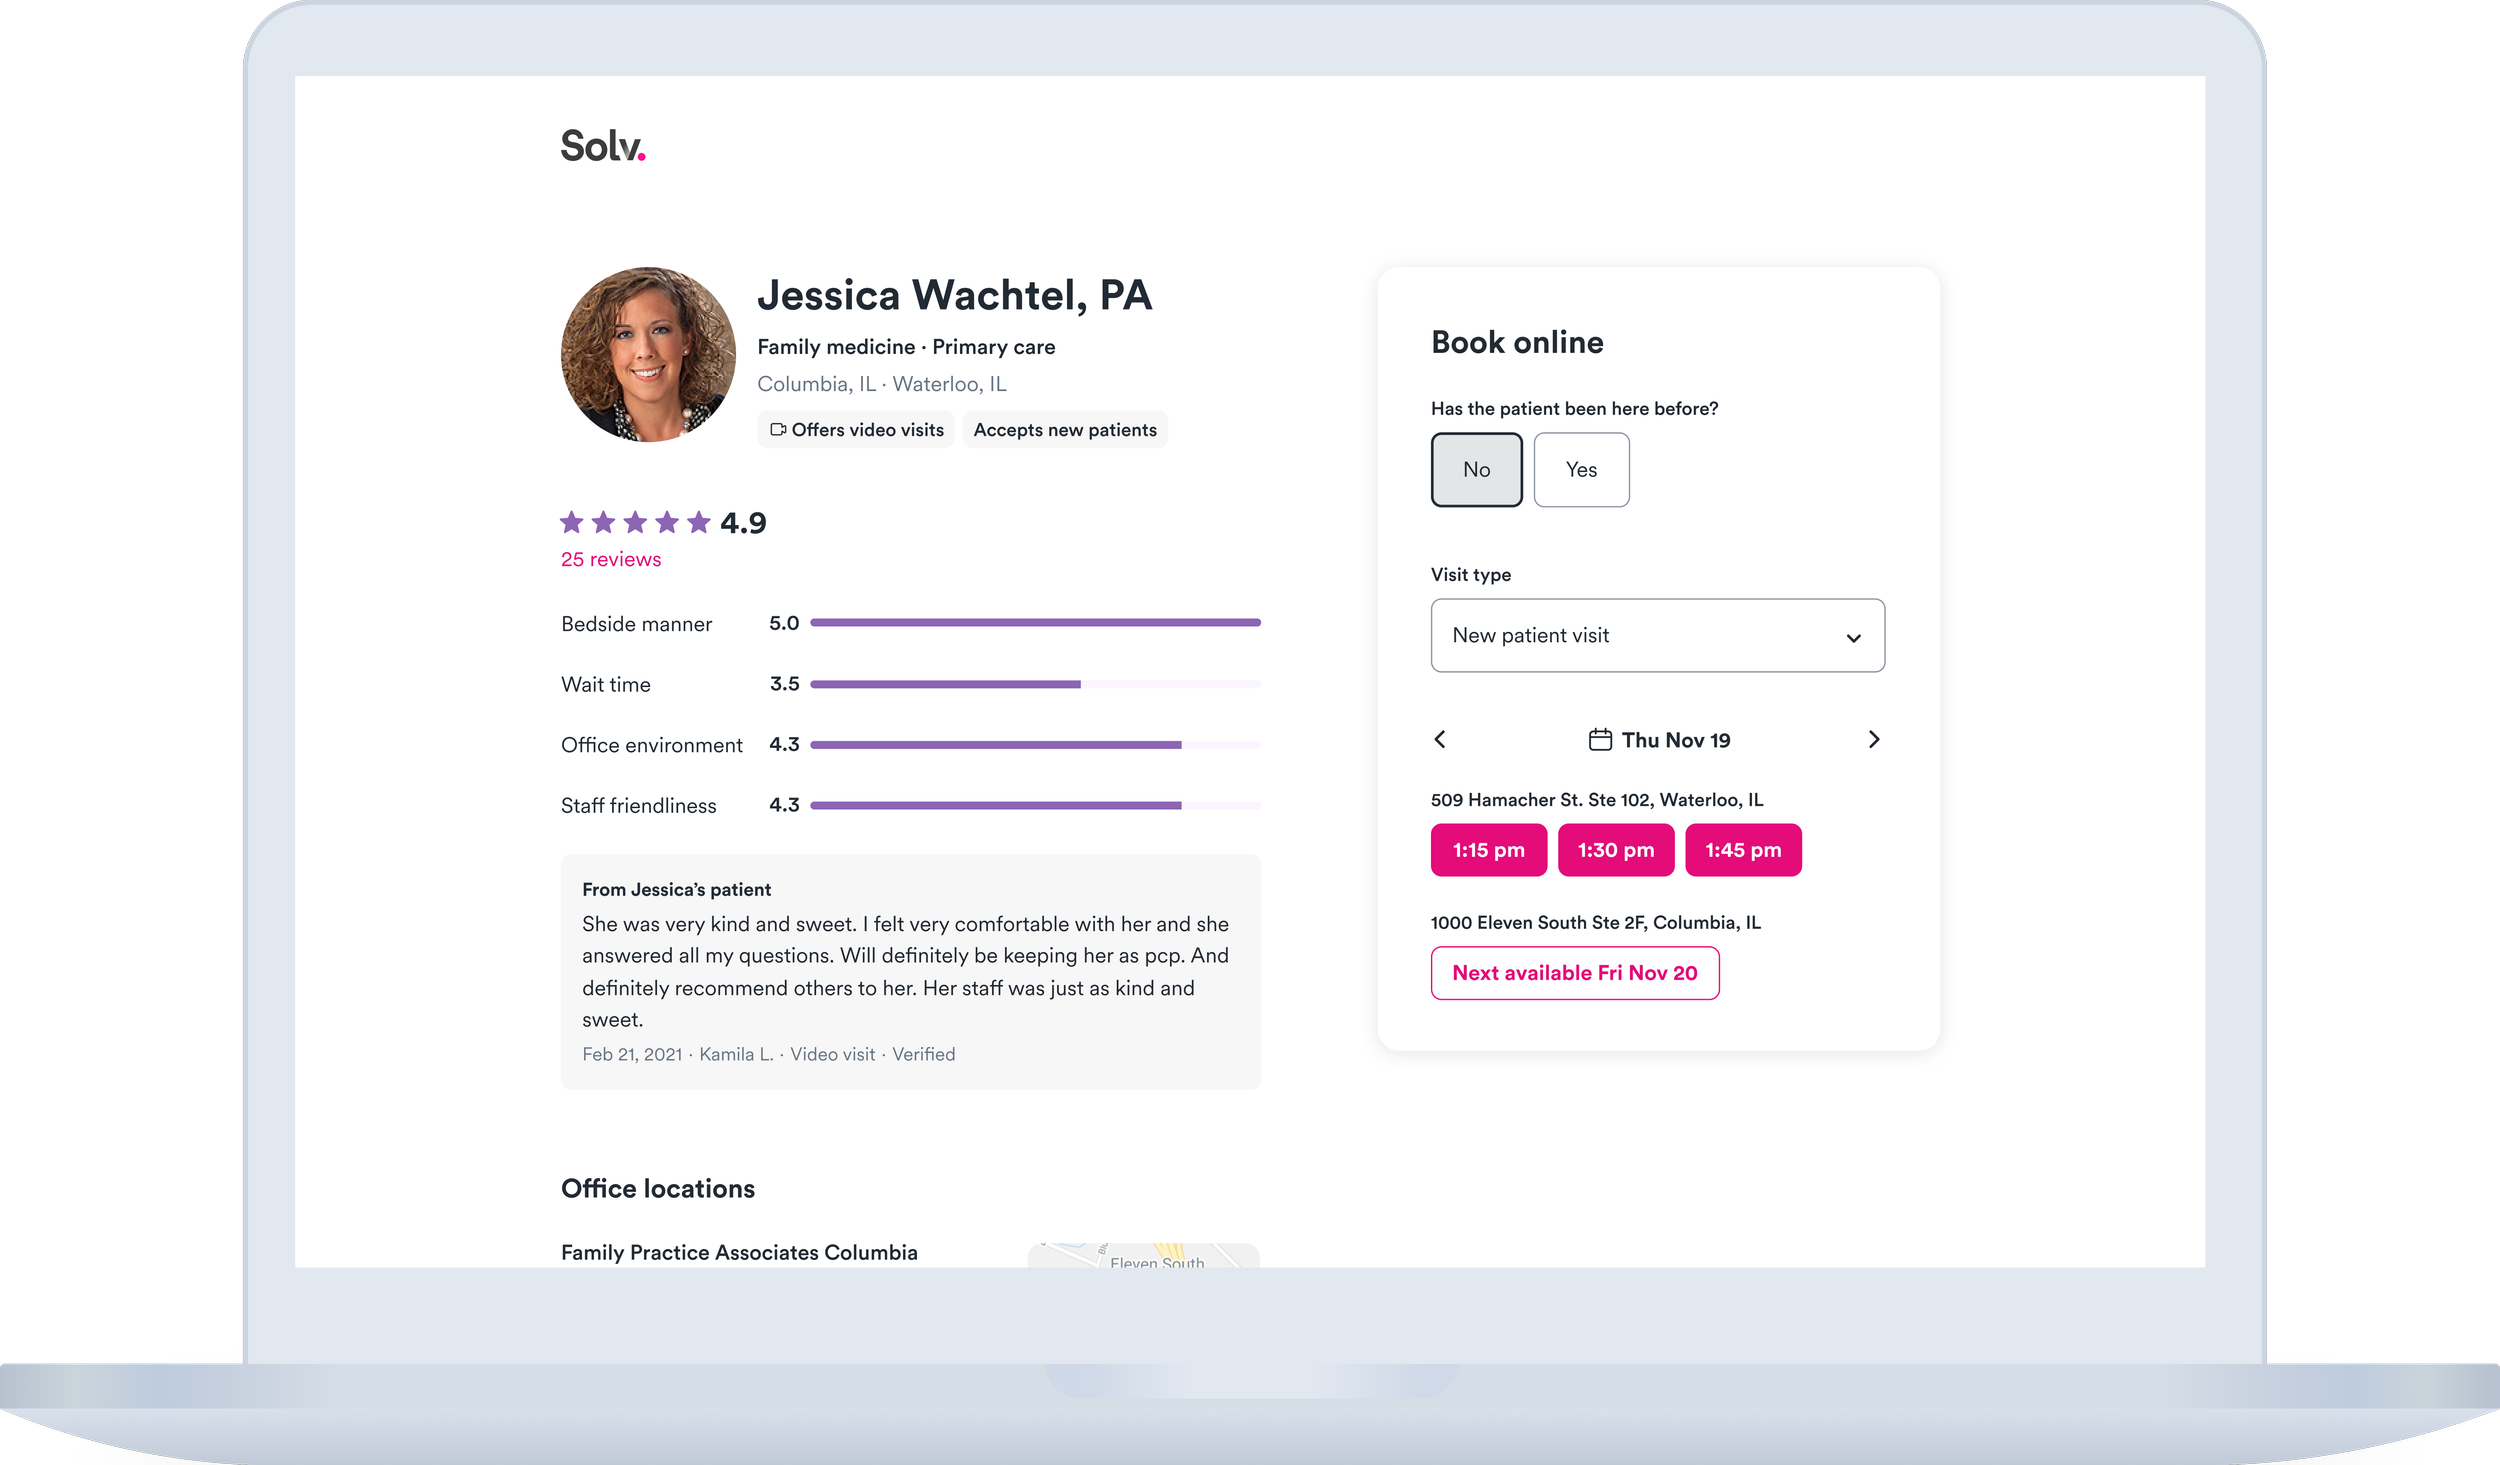This screenshot has height=1465, width=2500.
Task: Choose the 1:30 pm time slot
Action: tap(1615, 850)
